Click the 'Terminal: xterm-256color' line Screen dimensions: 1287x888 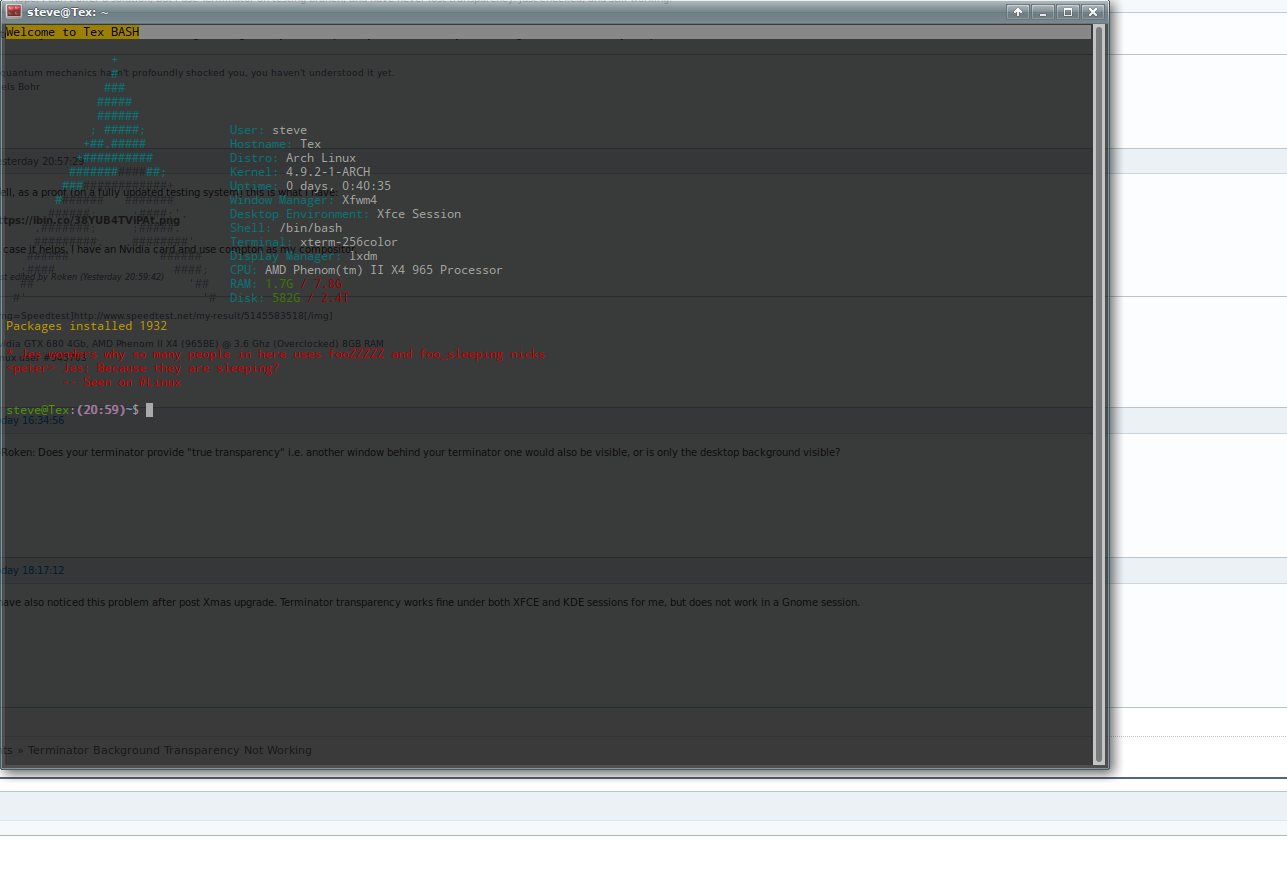pos(313,242)
